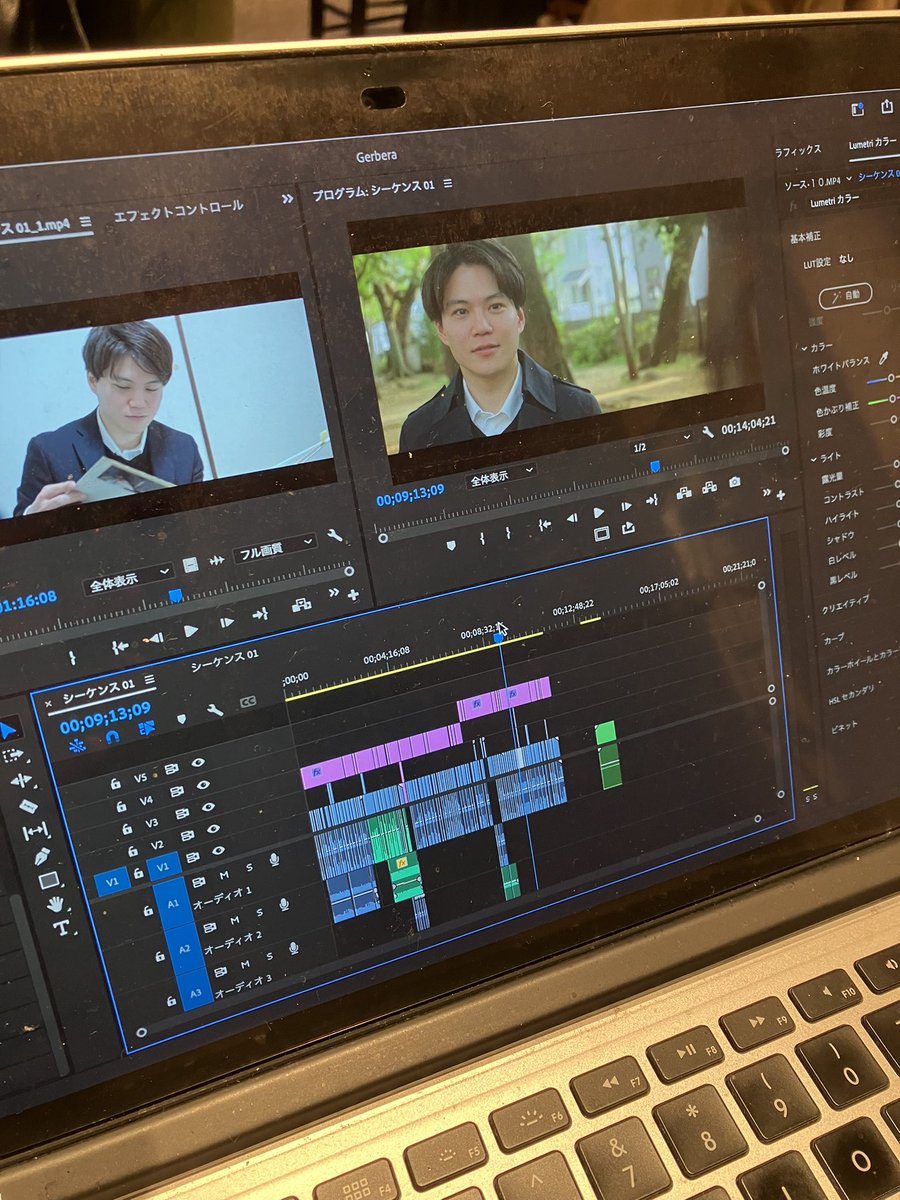Open the timeline シーケンス 01 panel menu
The height and width of the screenshot is (1200, 900).
pyautogui.click(x=149, y=682)
